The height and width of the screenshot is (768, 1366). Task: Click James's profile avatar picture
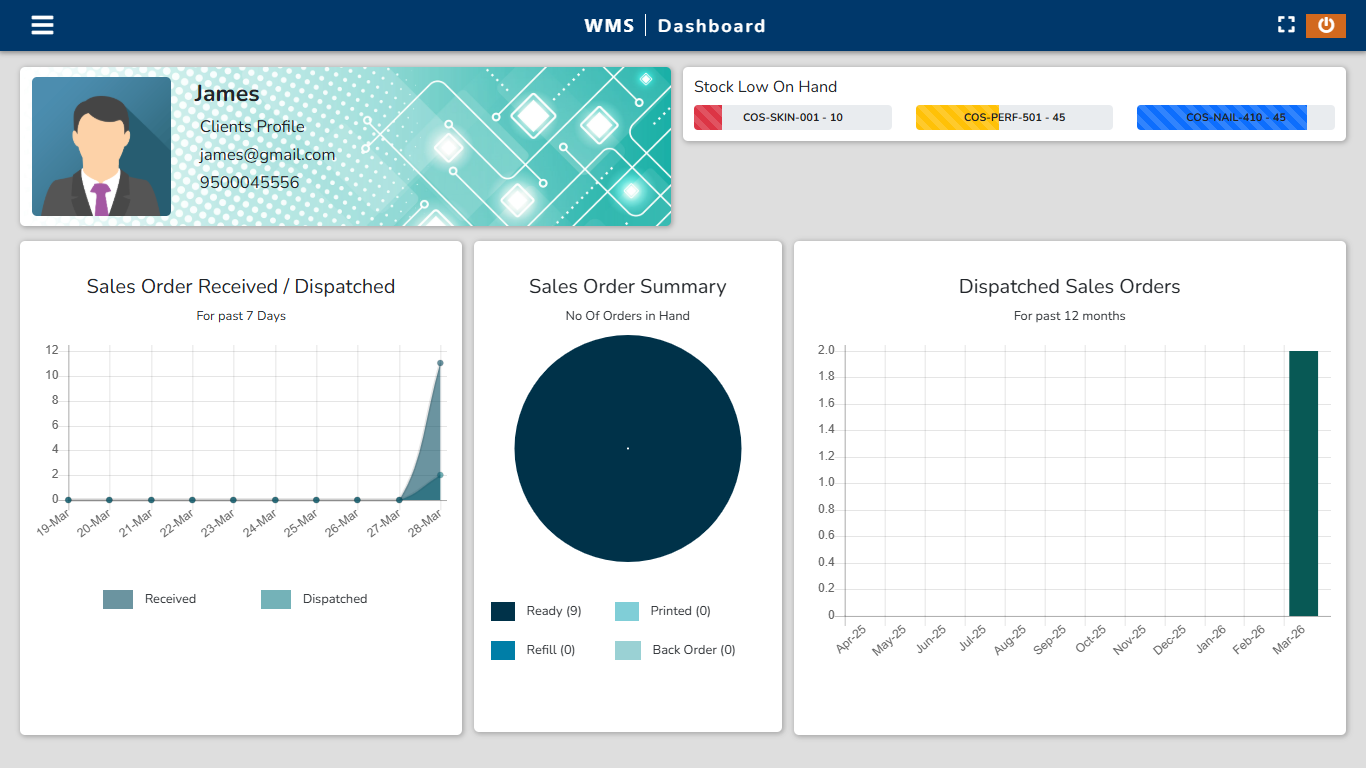pyautogui.click(x=101, y=147)
